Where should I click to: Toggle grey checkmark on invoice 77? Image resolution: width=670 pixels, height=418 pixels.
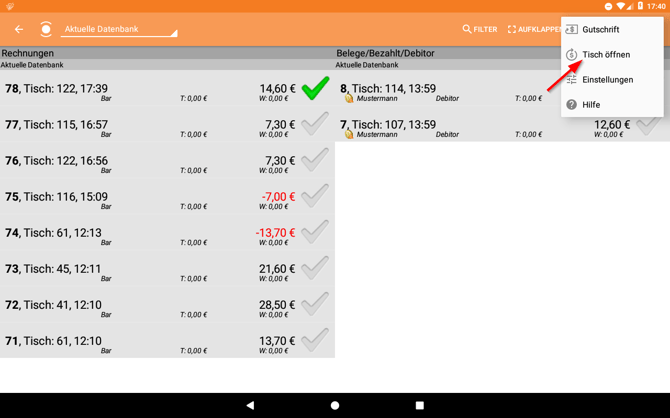pos(315,124)
